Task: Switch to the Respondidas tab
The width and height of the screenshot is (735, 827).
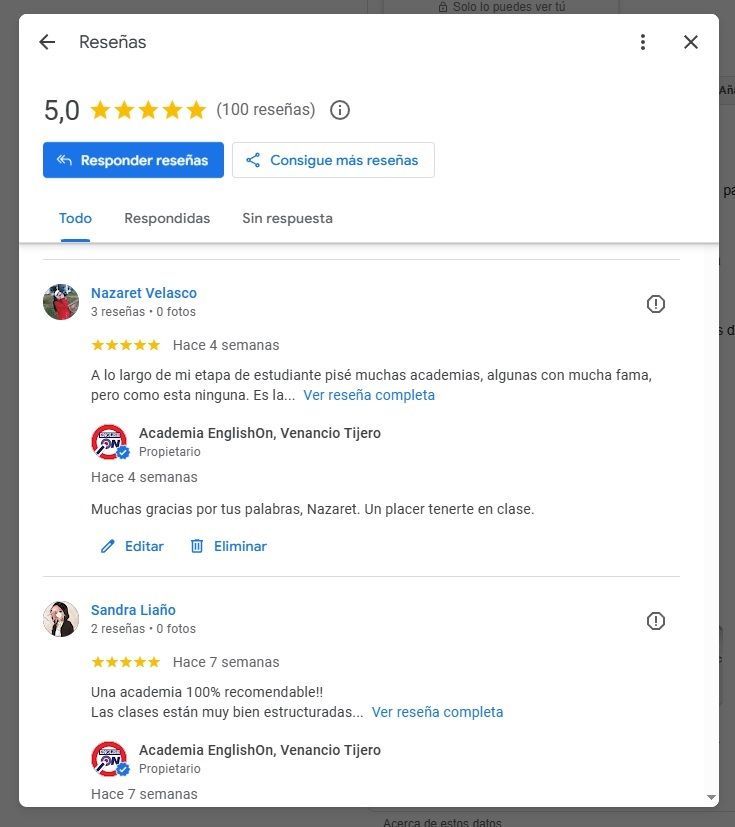Action: click(167, 218)
